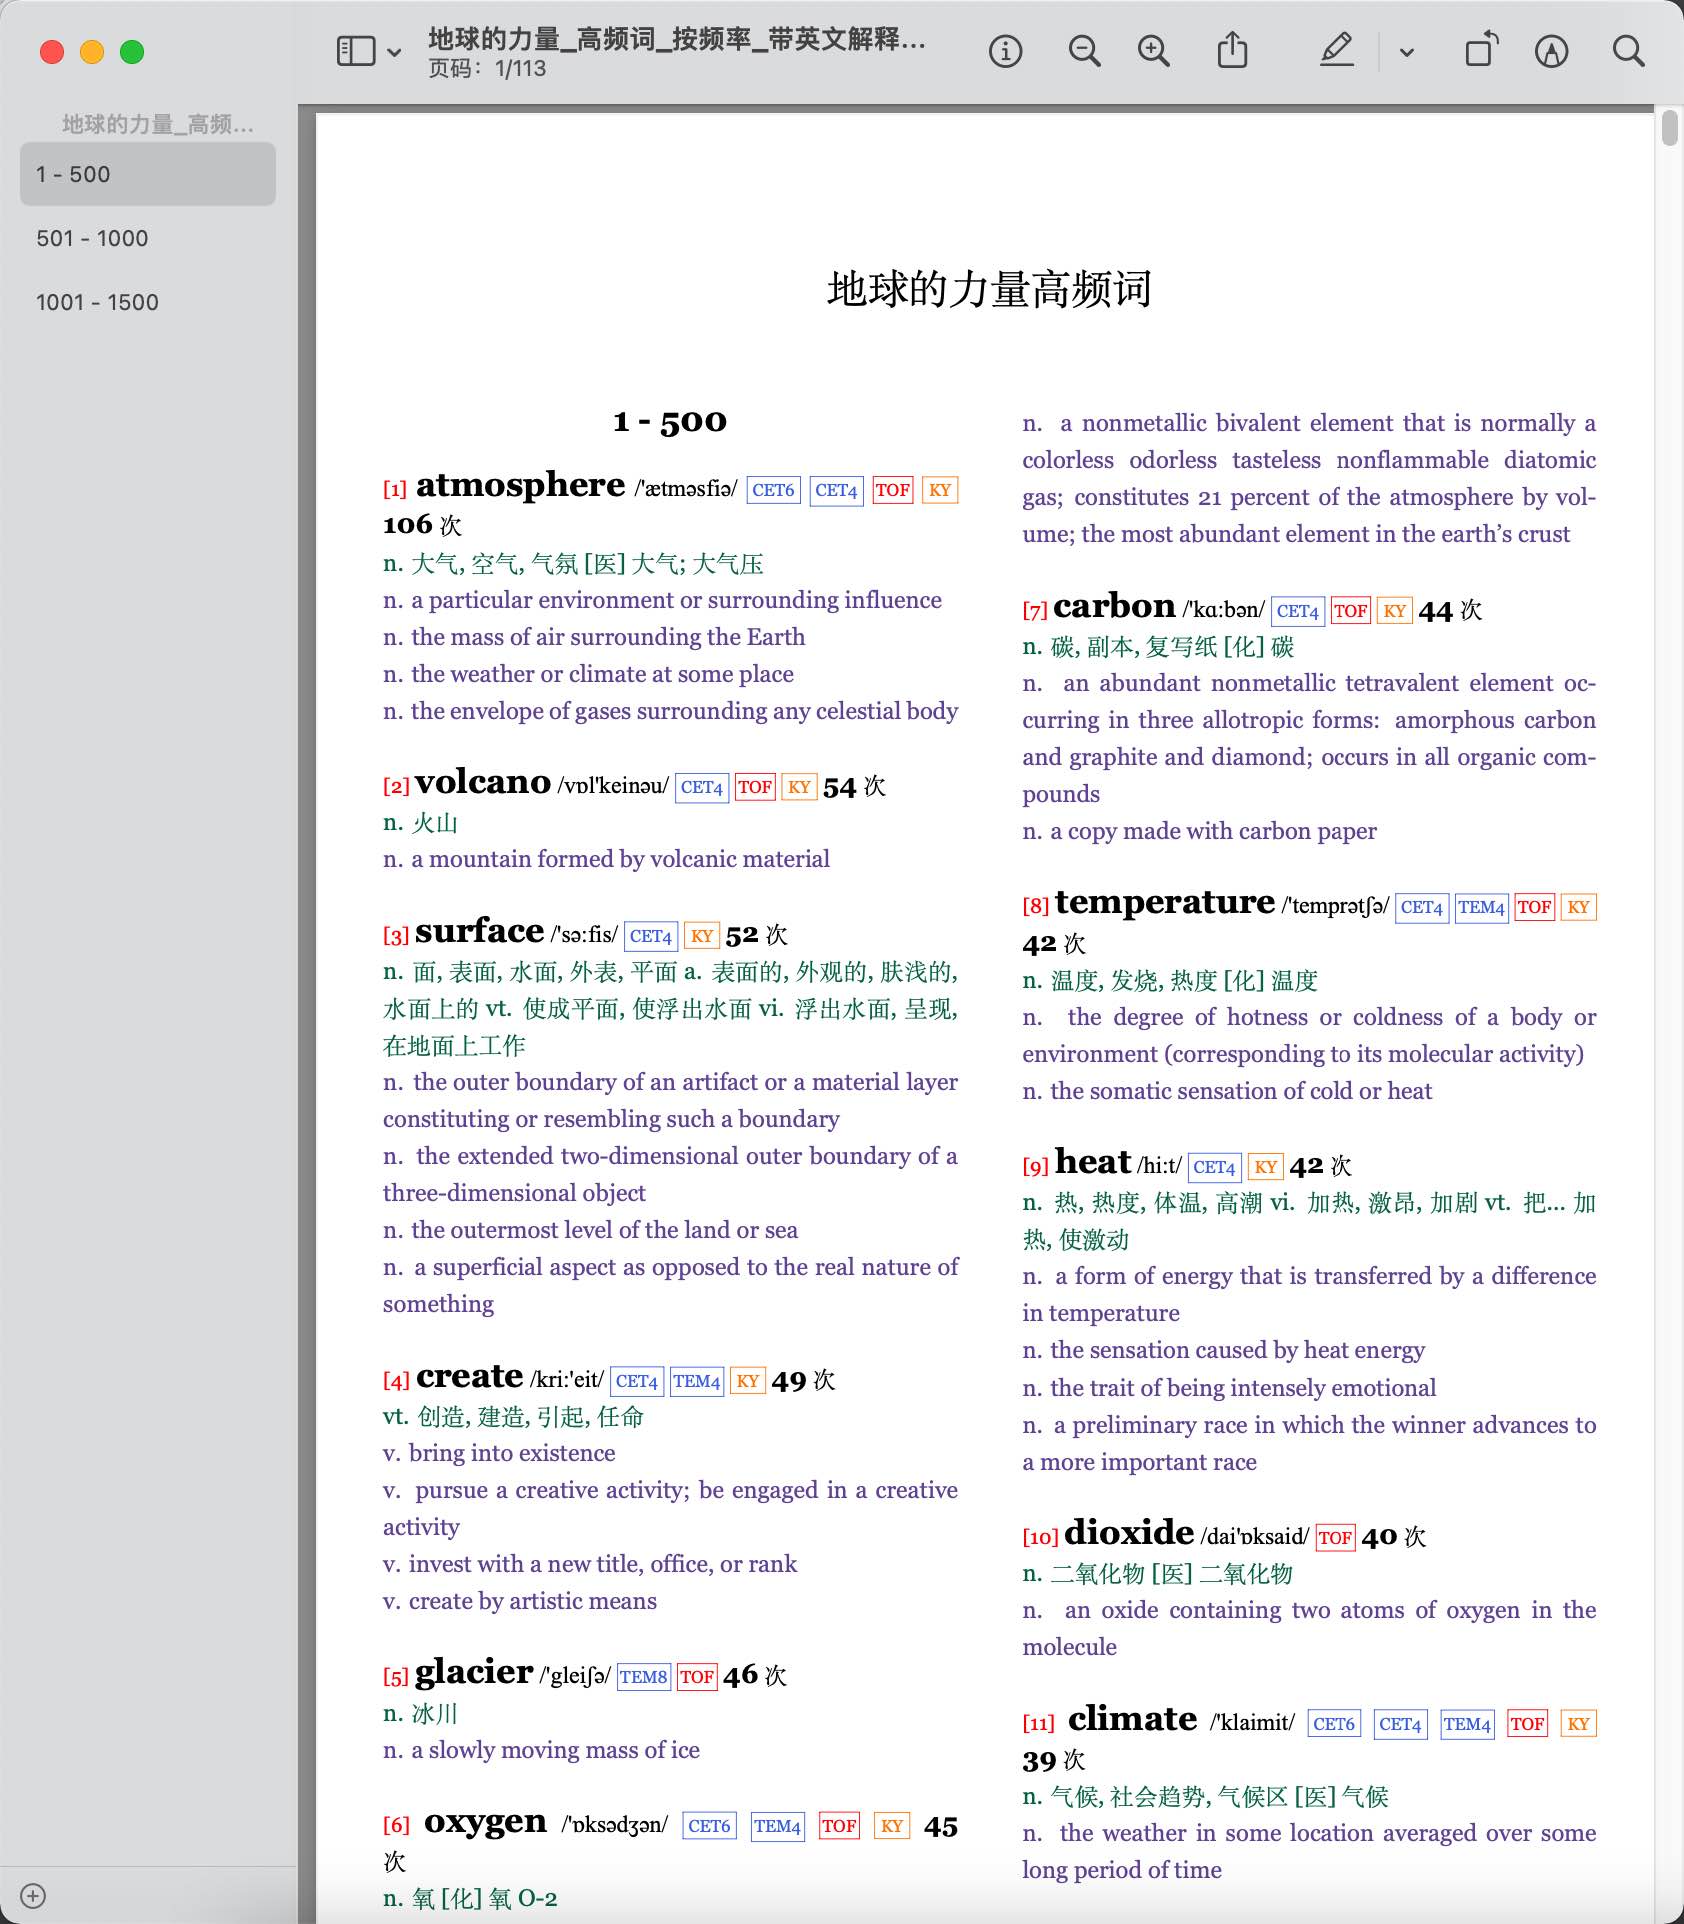Click the word "surface" entry

(x=479, y=931)
